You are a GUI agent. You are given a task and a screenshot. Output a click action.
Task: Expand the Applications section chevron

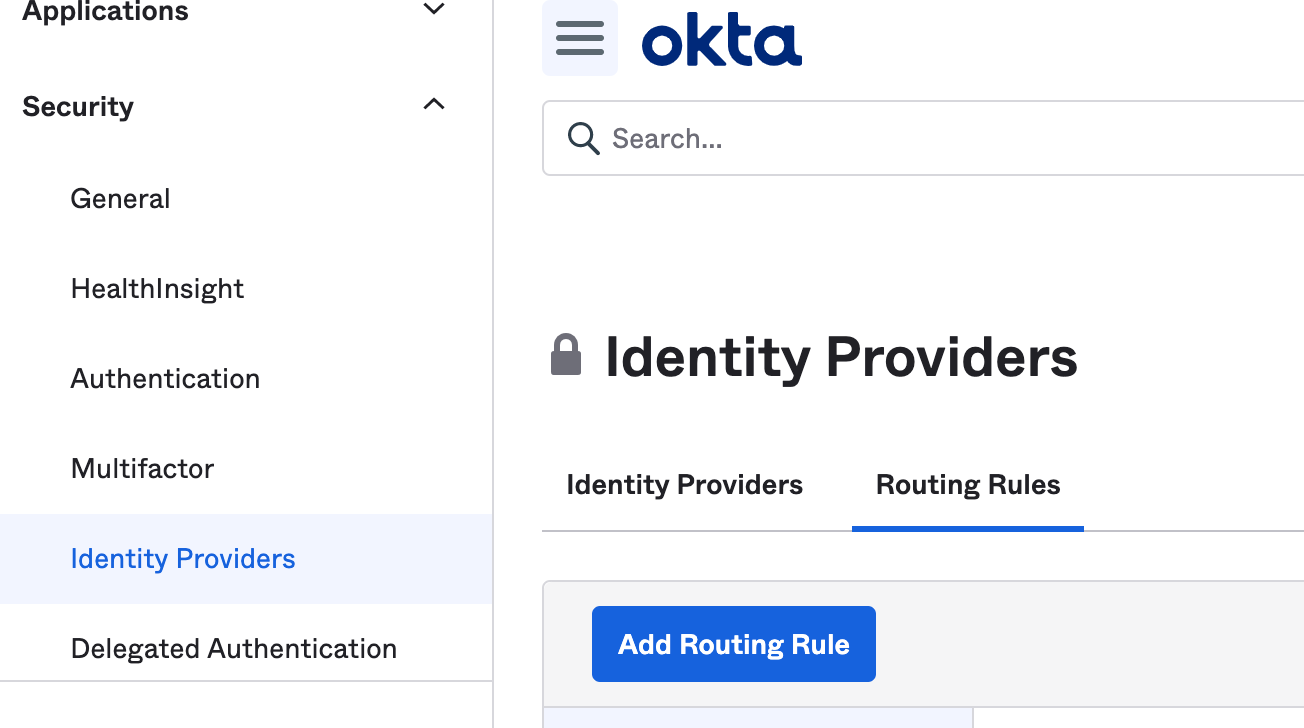[x=433, y=10]
